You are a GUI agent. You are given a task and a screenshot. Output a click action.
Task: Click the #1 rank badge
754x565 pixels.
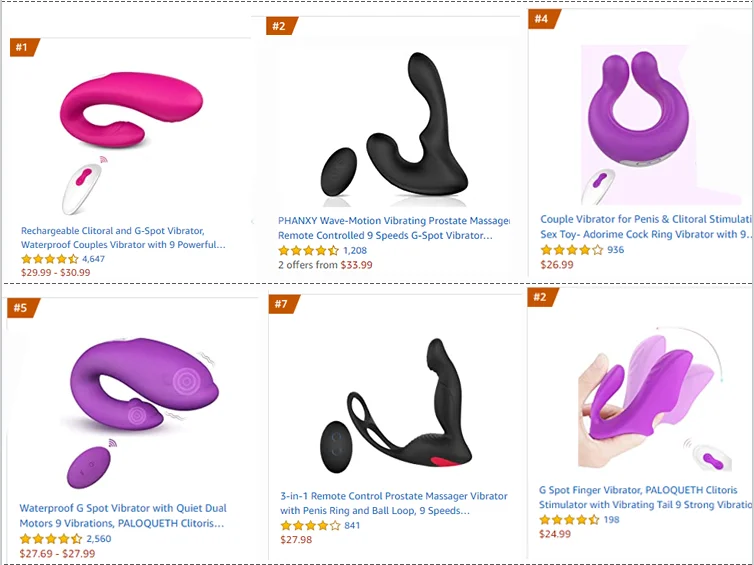22,47
